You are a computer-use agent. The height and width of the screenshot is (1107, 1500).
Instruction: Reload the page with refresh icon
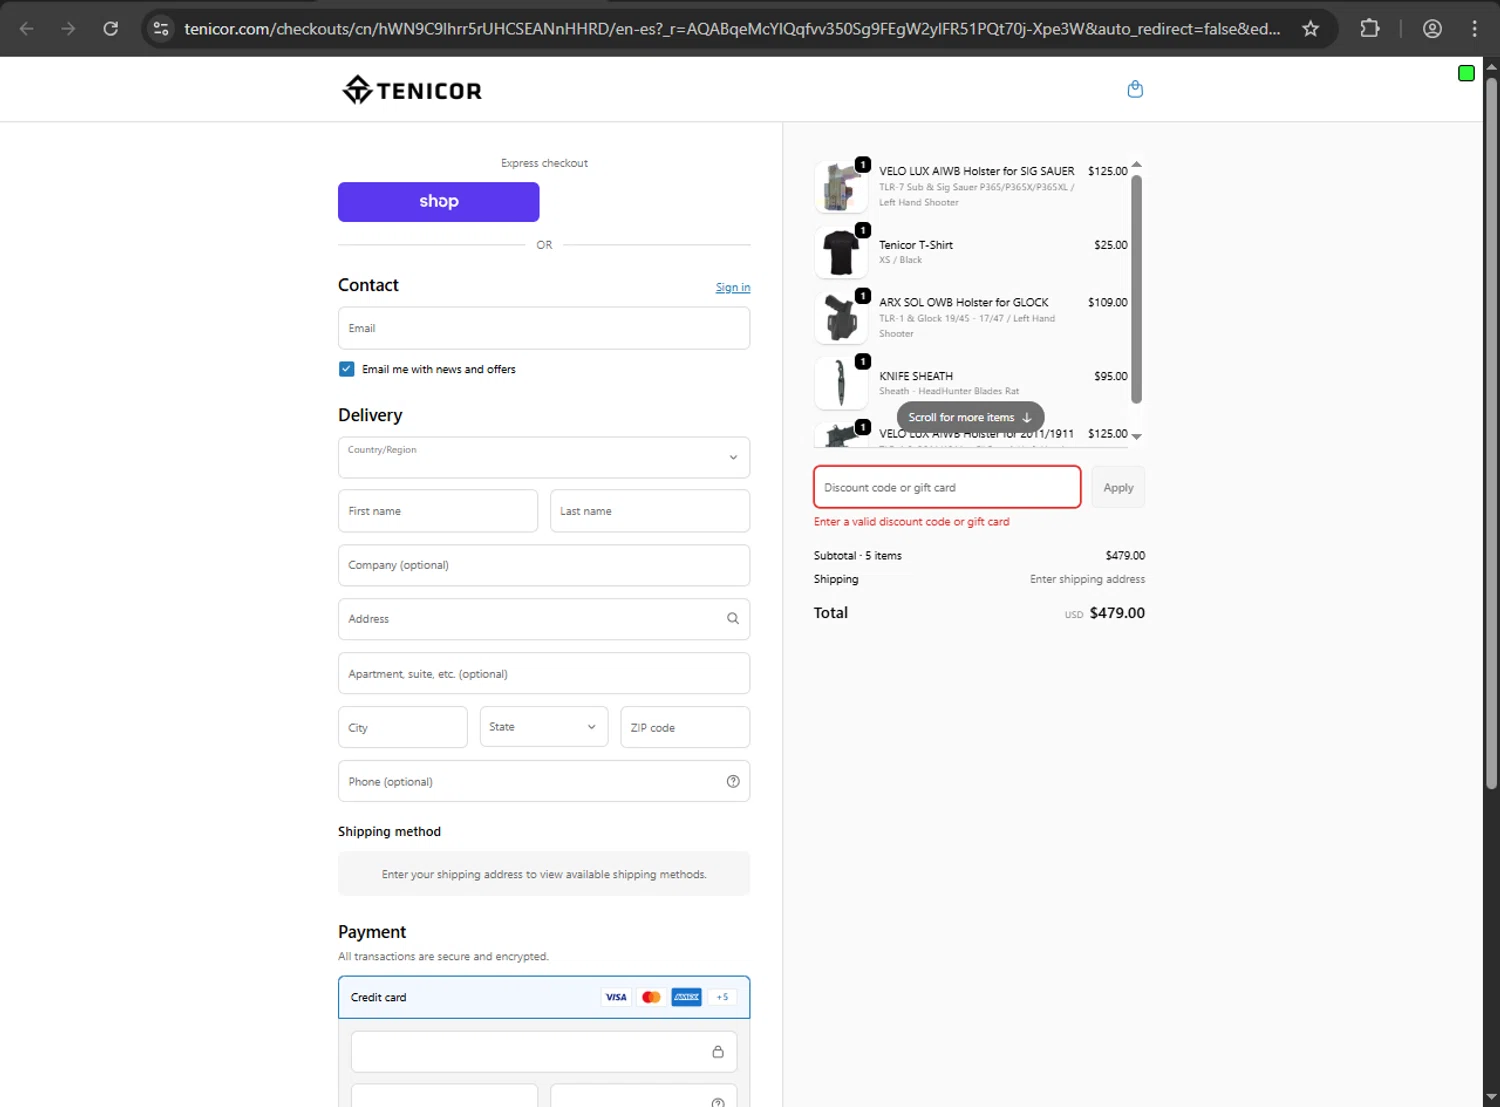[x=111, y=29]
